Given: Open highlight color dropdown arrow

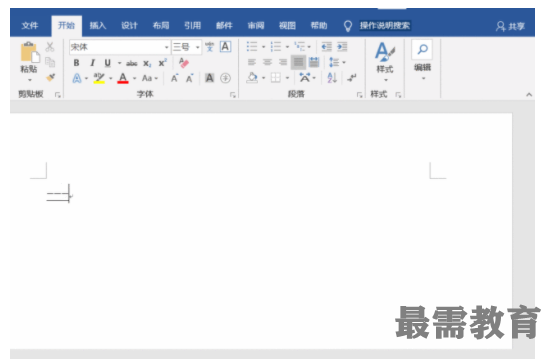Looking at the screenshot, I should [111, 78].
